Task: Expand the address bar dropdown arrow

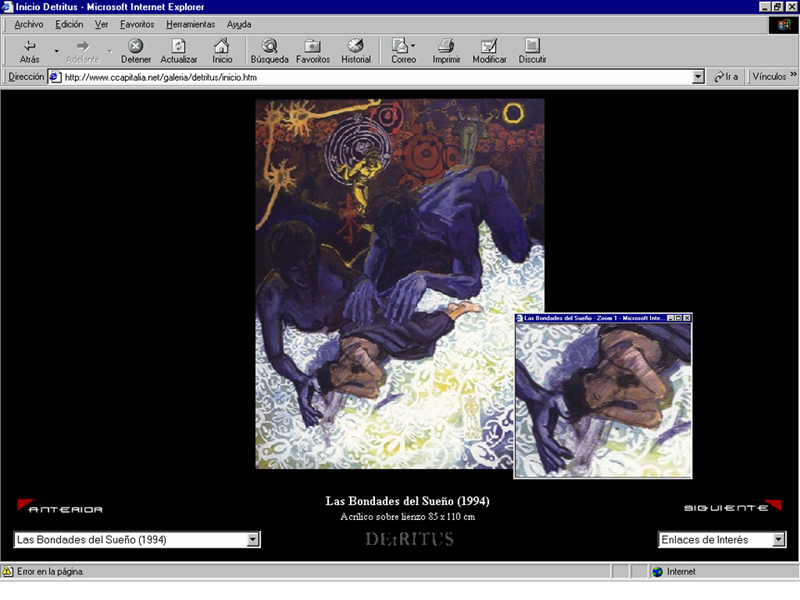Action: click(698, 77)
